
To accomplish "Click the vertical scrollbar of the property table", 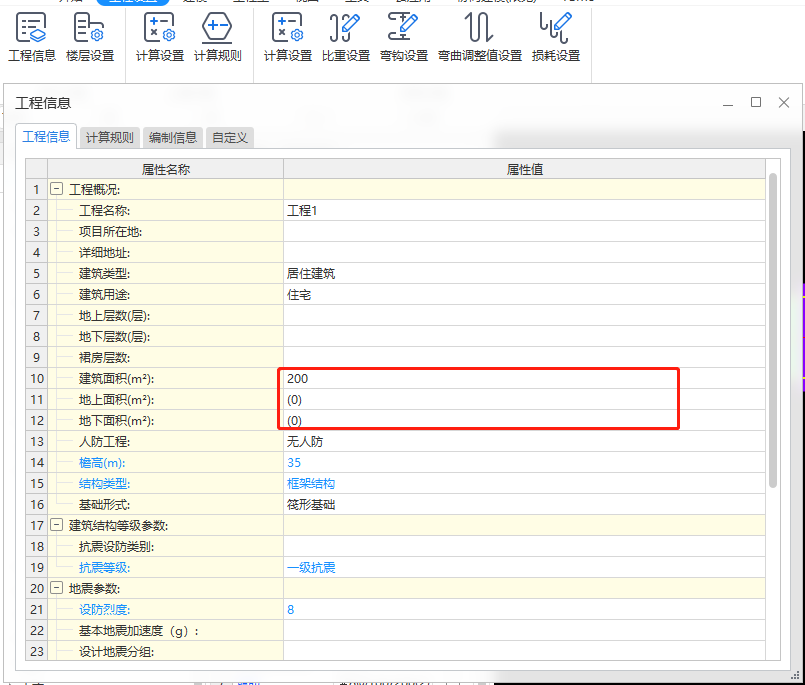I will coord(773,330).
